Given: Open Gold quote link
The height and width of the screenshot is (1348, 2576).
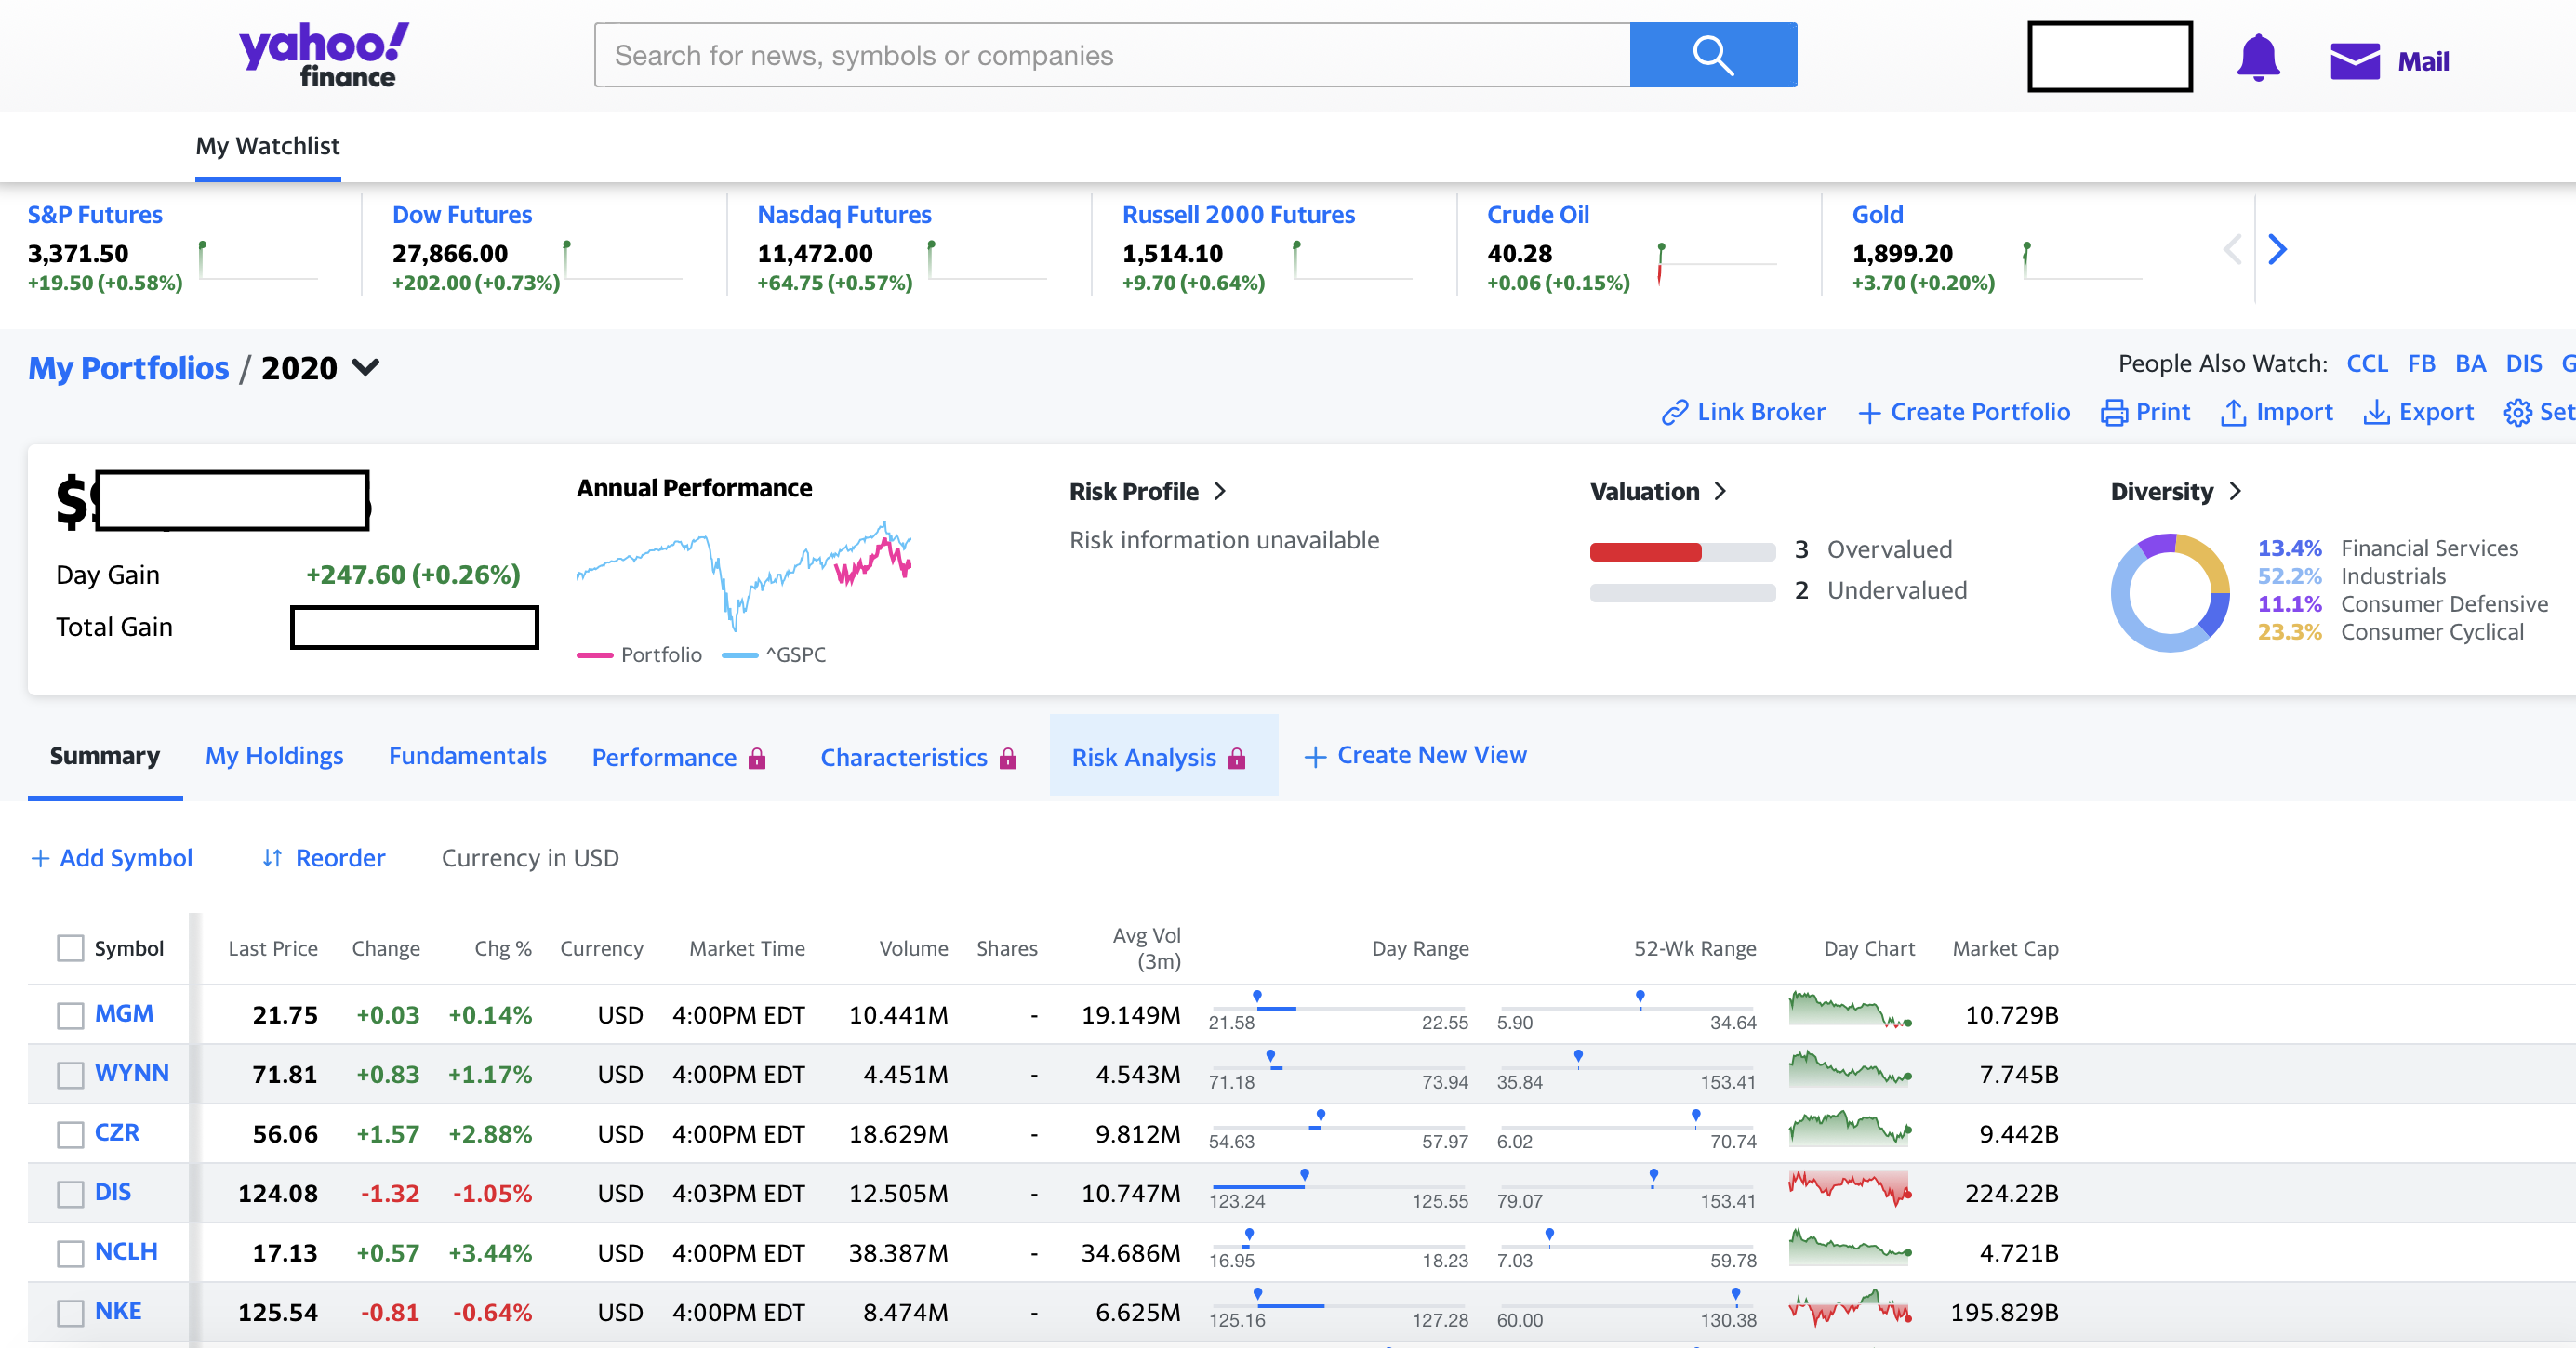Looking at the screenshot, I should point(1877,215).
